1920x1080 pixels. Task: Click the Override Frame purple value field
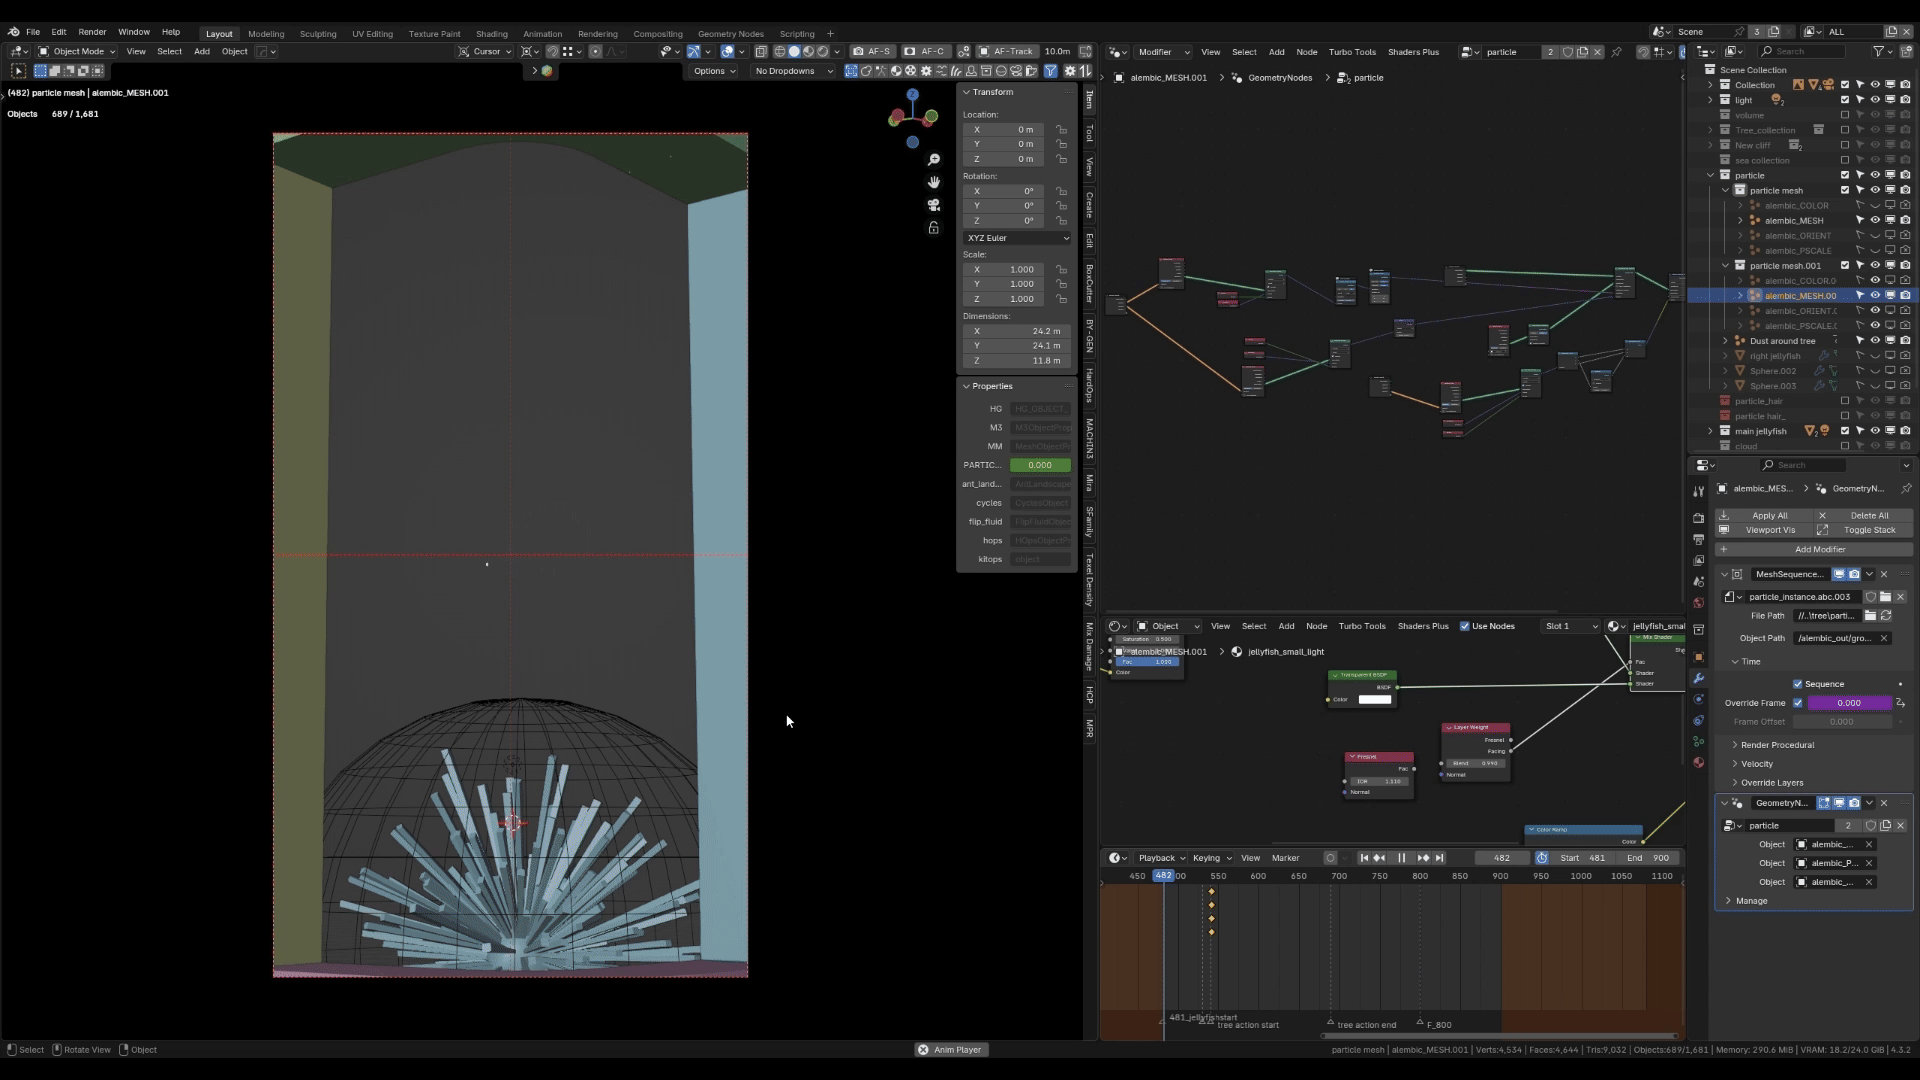[1849, 703]
